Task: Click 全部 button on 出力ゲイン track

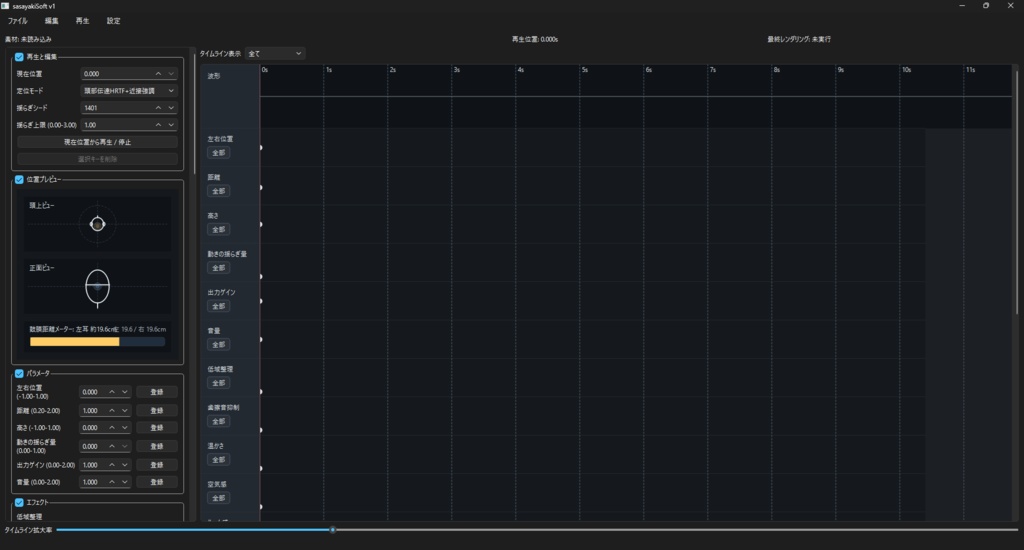Action: (218, 306)
